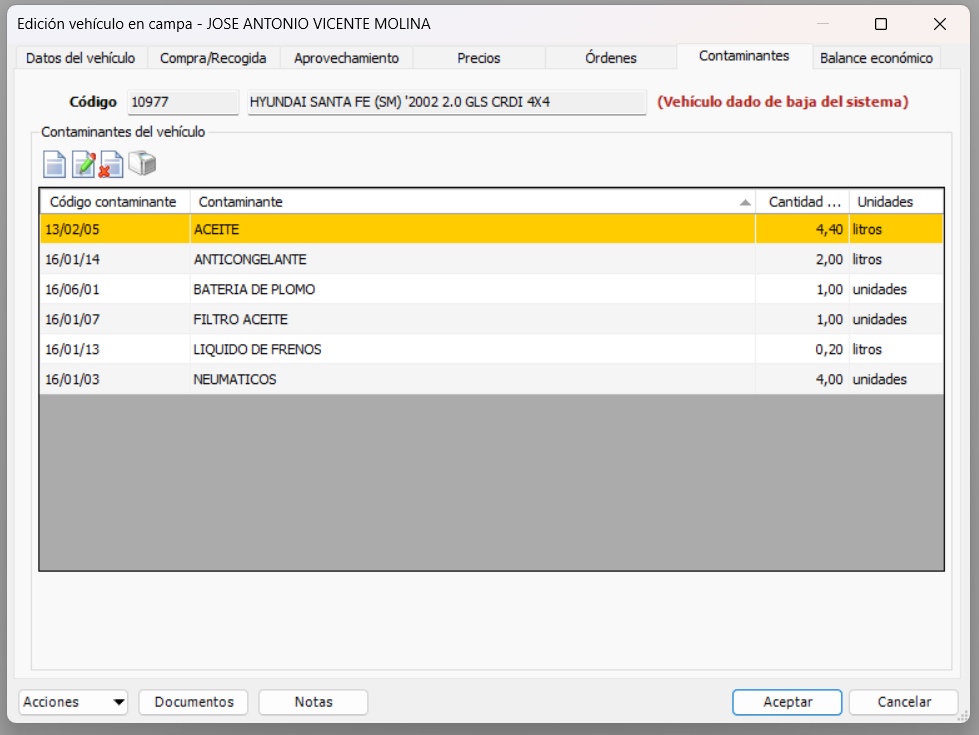Edit the selected contaminante entry
The image size is (979, 735).
(84, 163)
